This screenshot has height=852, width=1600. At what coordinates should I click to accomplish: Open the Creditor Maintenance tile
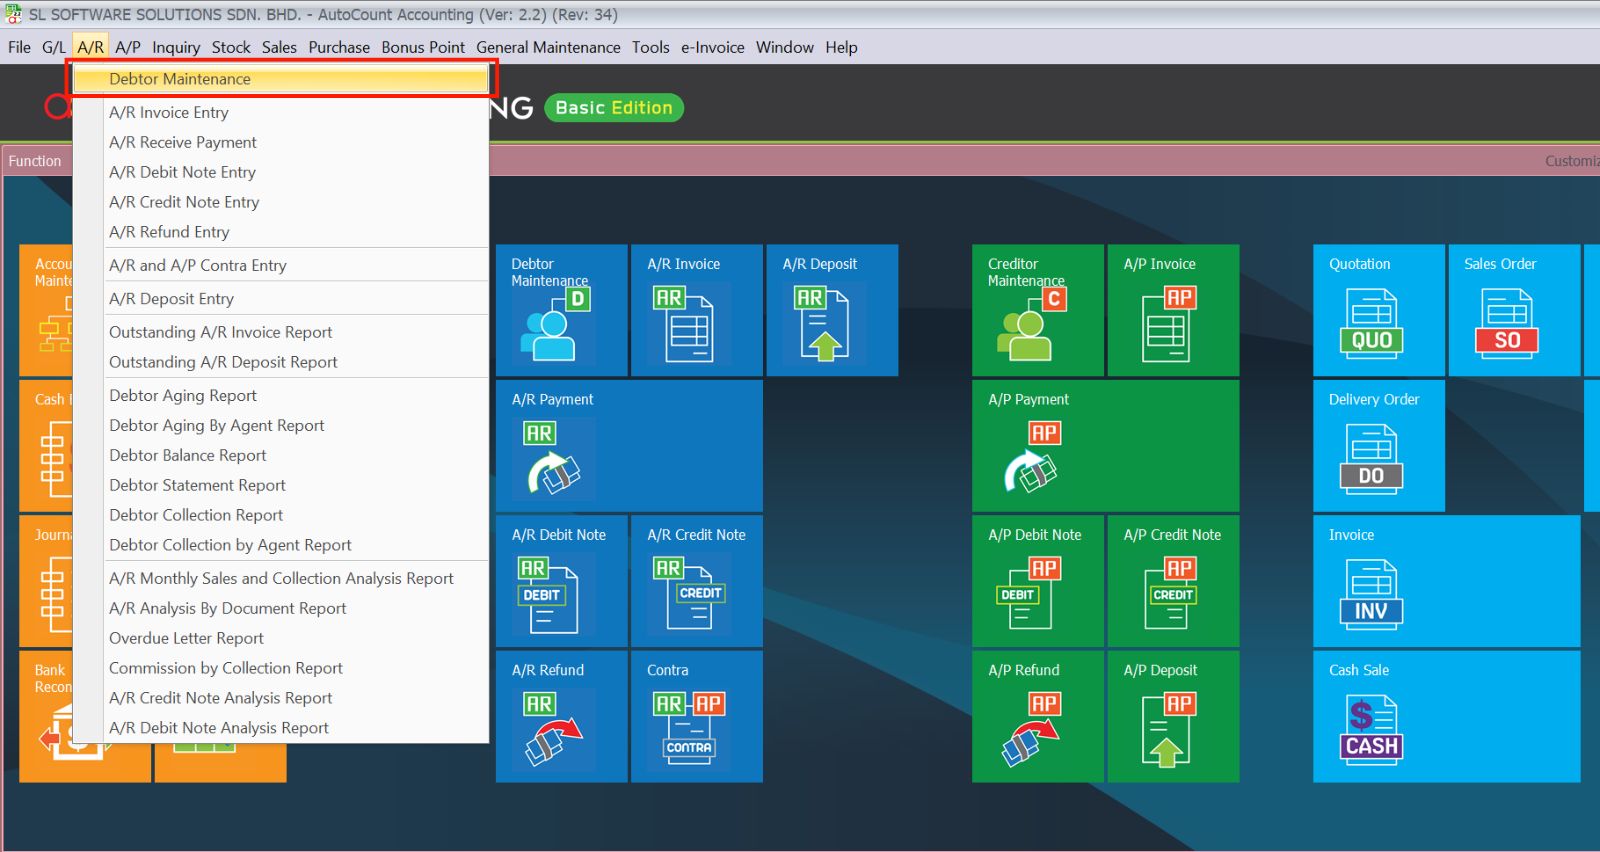[1037, 310]
